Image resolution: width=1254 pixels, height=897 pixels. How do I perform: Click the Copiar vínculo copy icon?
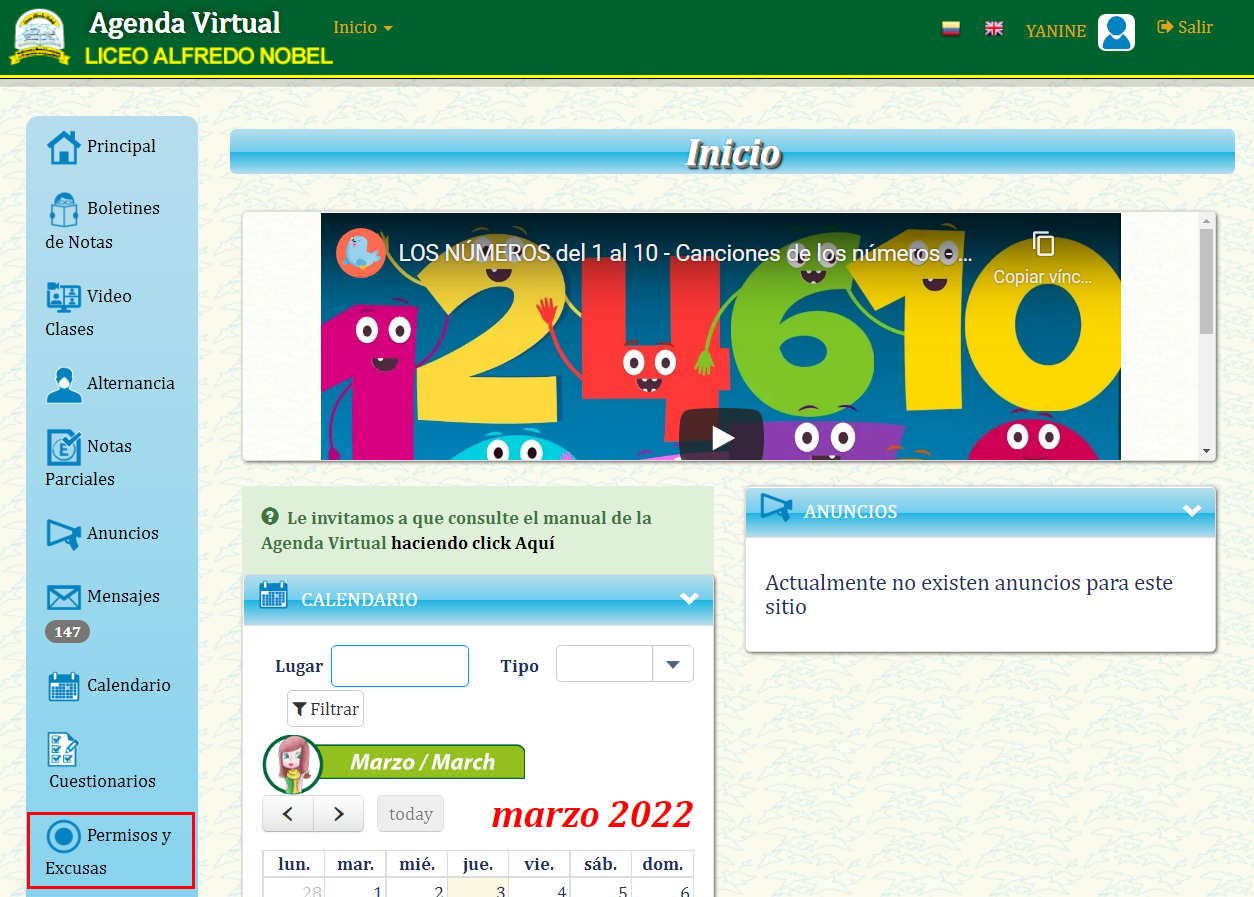[1043, 244]
